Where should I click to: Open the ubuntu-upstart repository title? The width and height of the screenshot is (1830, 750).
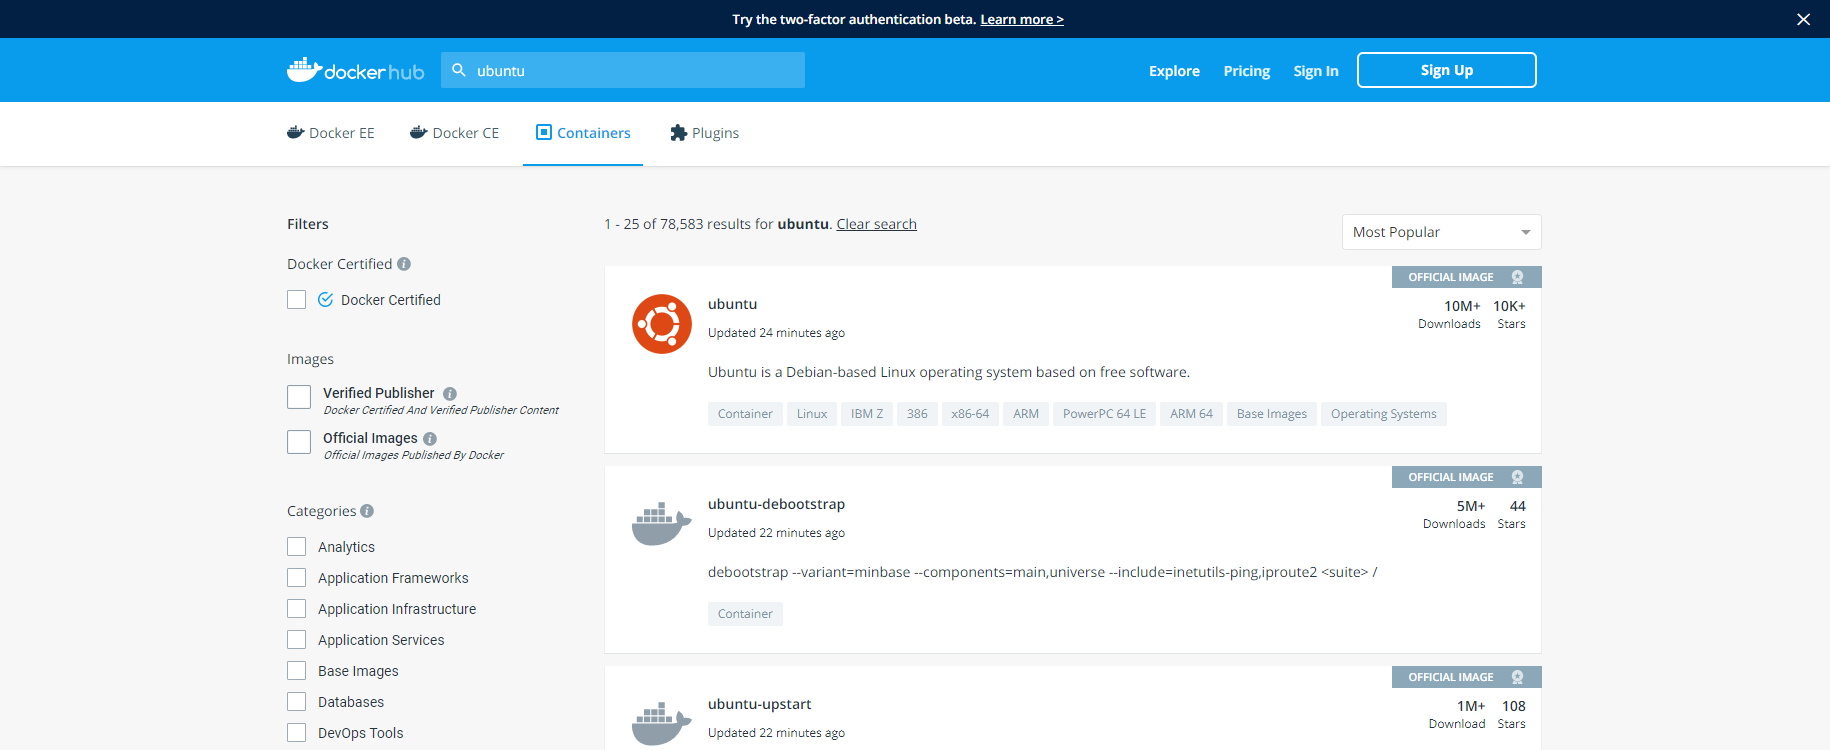click(759, 704)
